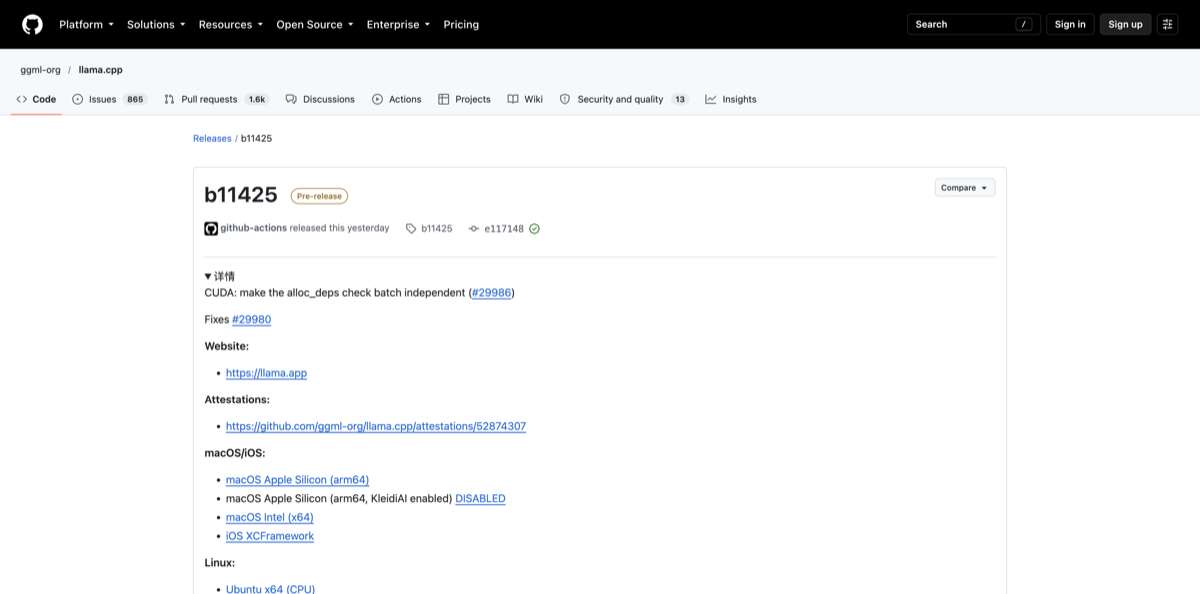Open tag link b11425
Screen dimensions: 1200x594
(436, 228)
